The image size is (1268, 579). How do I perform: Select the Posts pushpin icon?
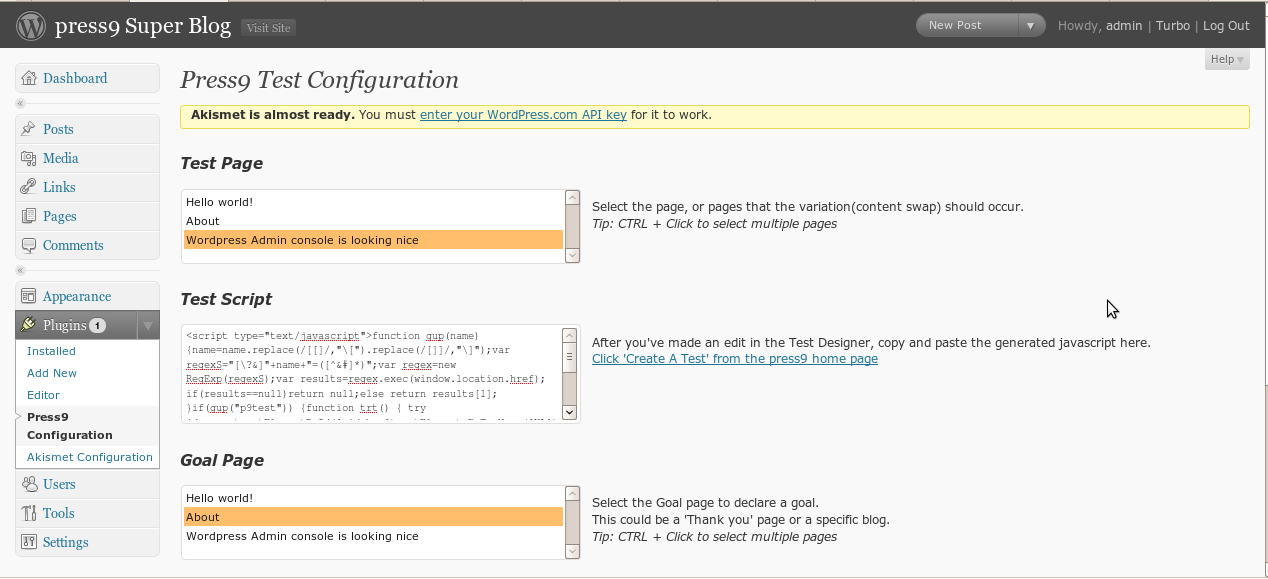pos(29,129)
